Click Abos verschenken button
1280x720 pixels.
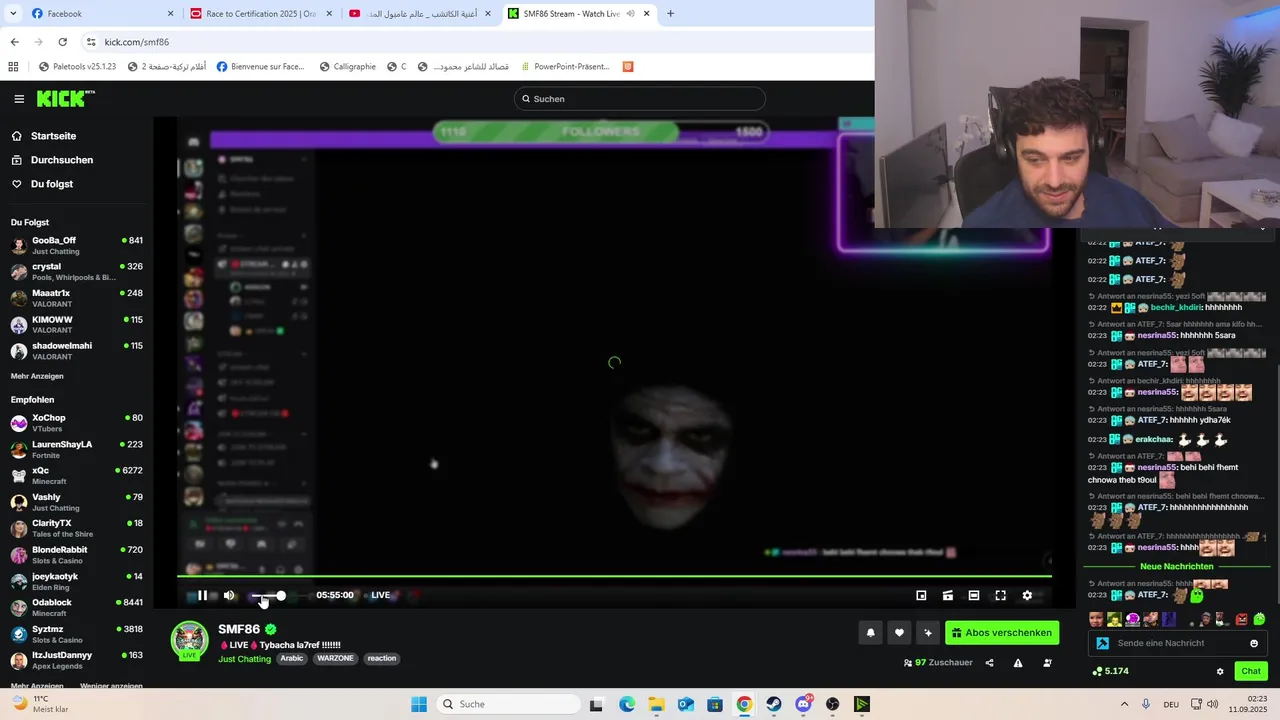(1002, 632)
